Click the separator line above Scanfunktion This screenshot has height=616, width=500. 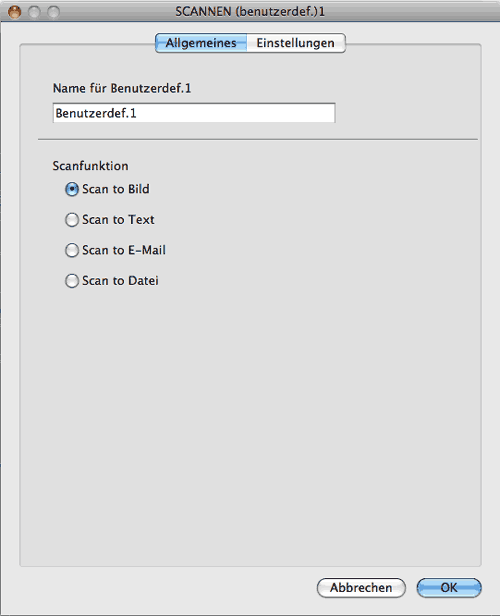click(258, 139)
